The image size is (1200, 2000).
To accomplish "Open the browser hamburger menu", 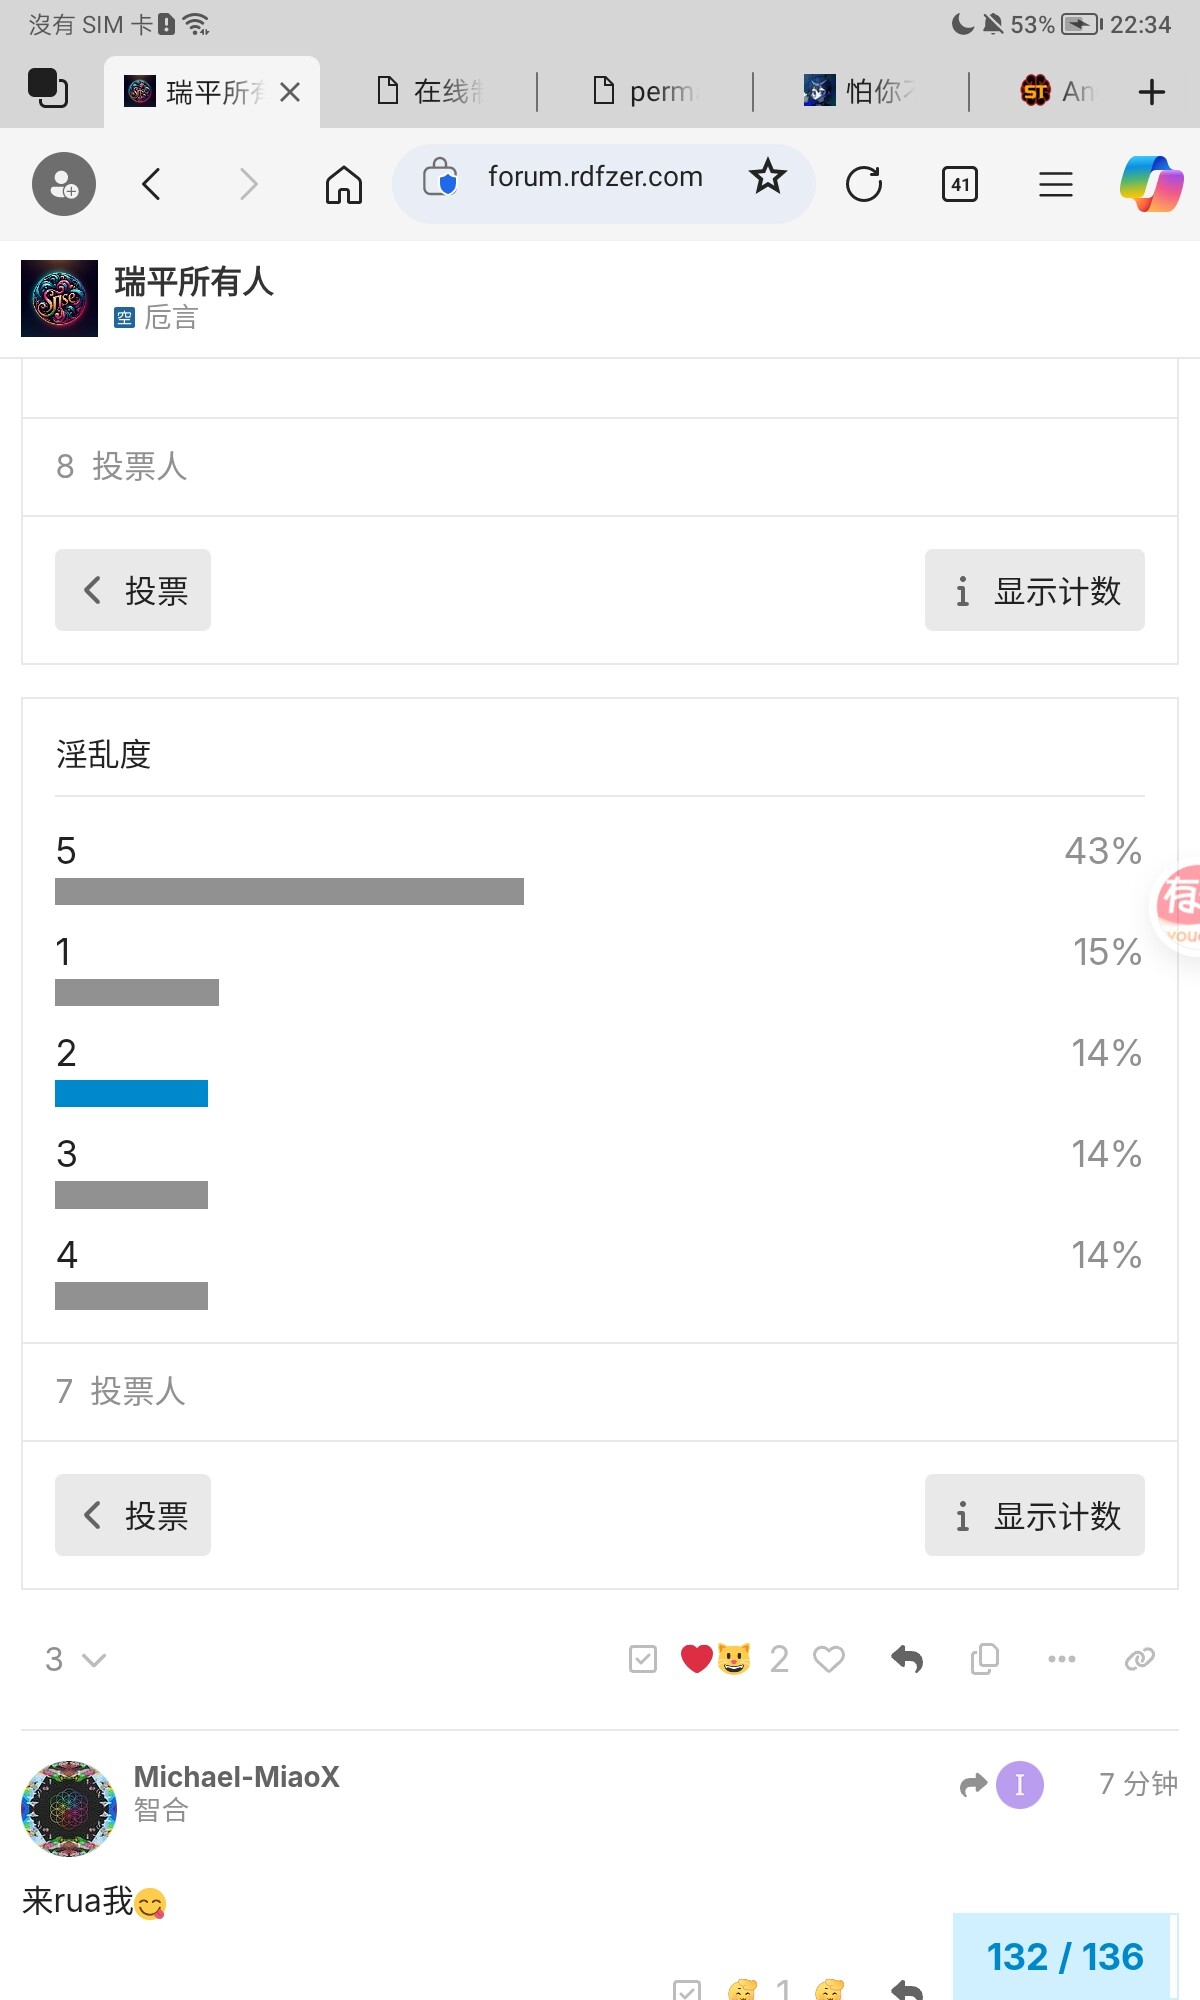I will [1056, 184].
